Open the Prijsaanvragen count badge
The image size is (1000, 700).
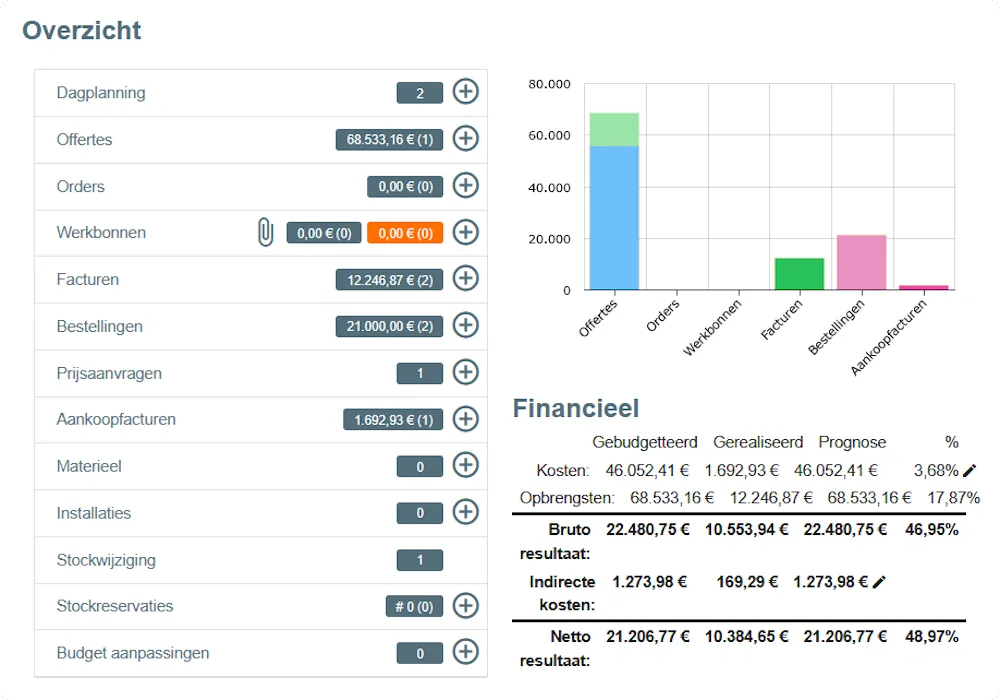pos(420,374)
